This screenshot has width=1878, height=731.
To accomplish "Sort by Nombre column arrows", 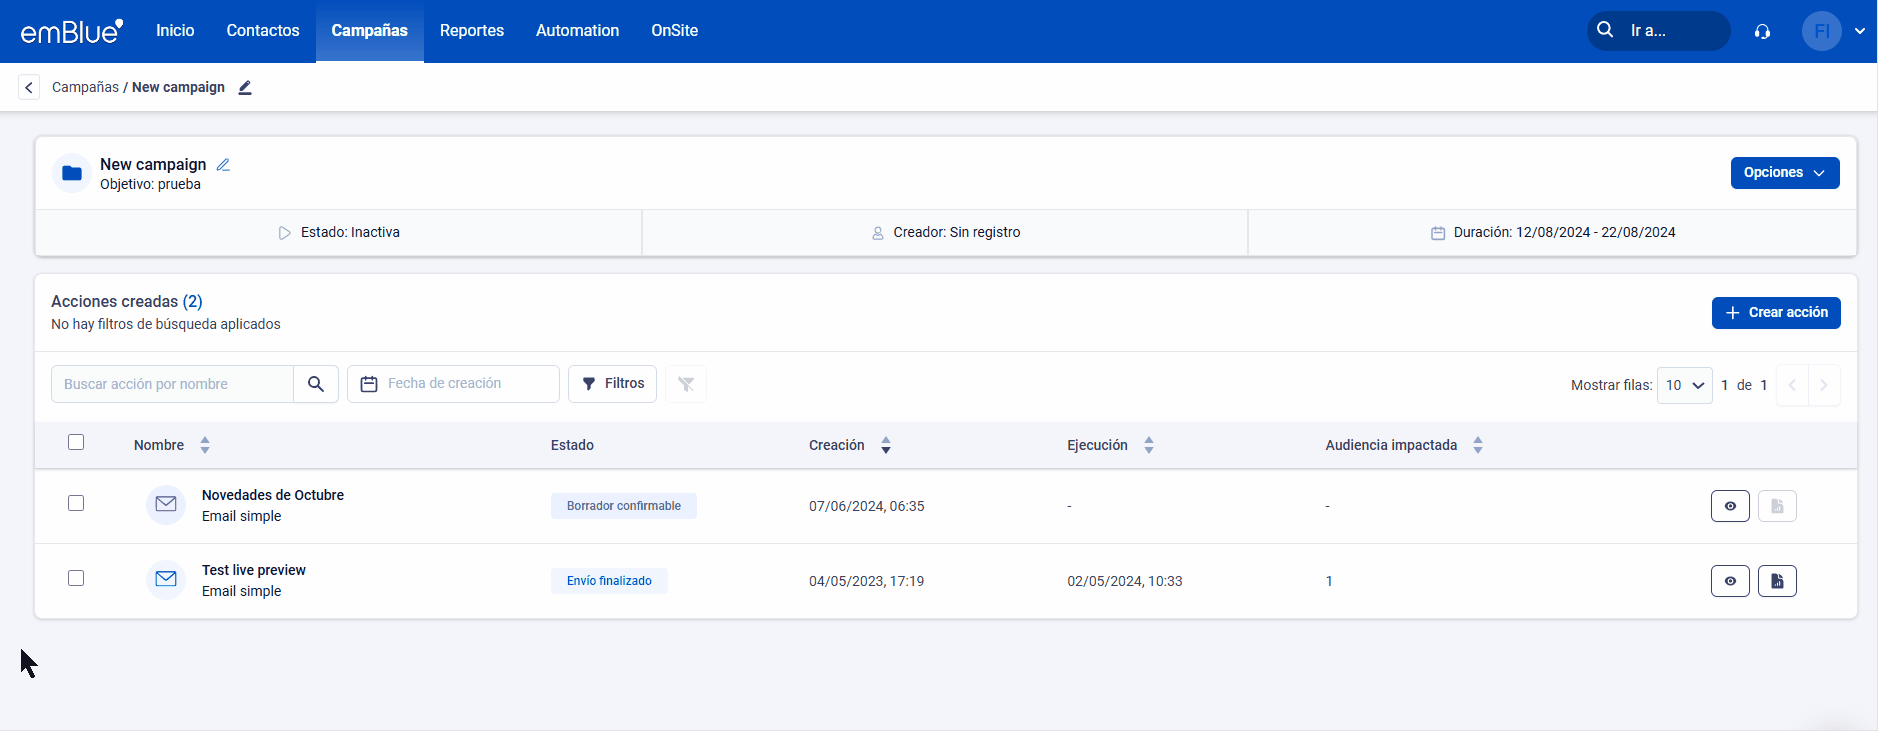I will (x=205, y=445).
